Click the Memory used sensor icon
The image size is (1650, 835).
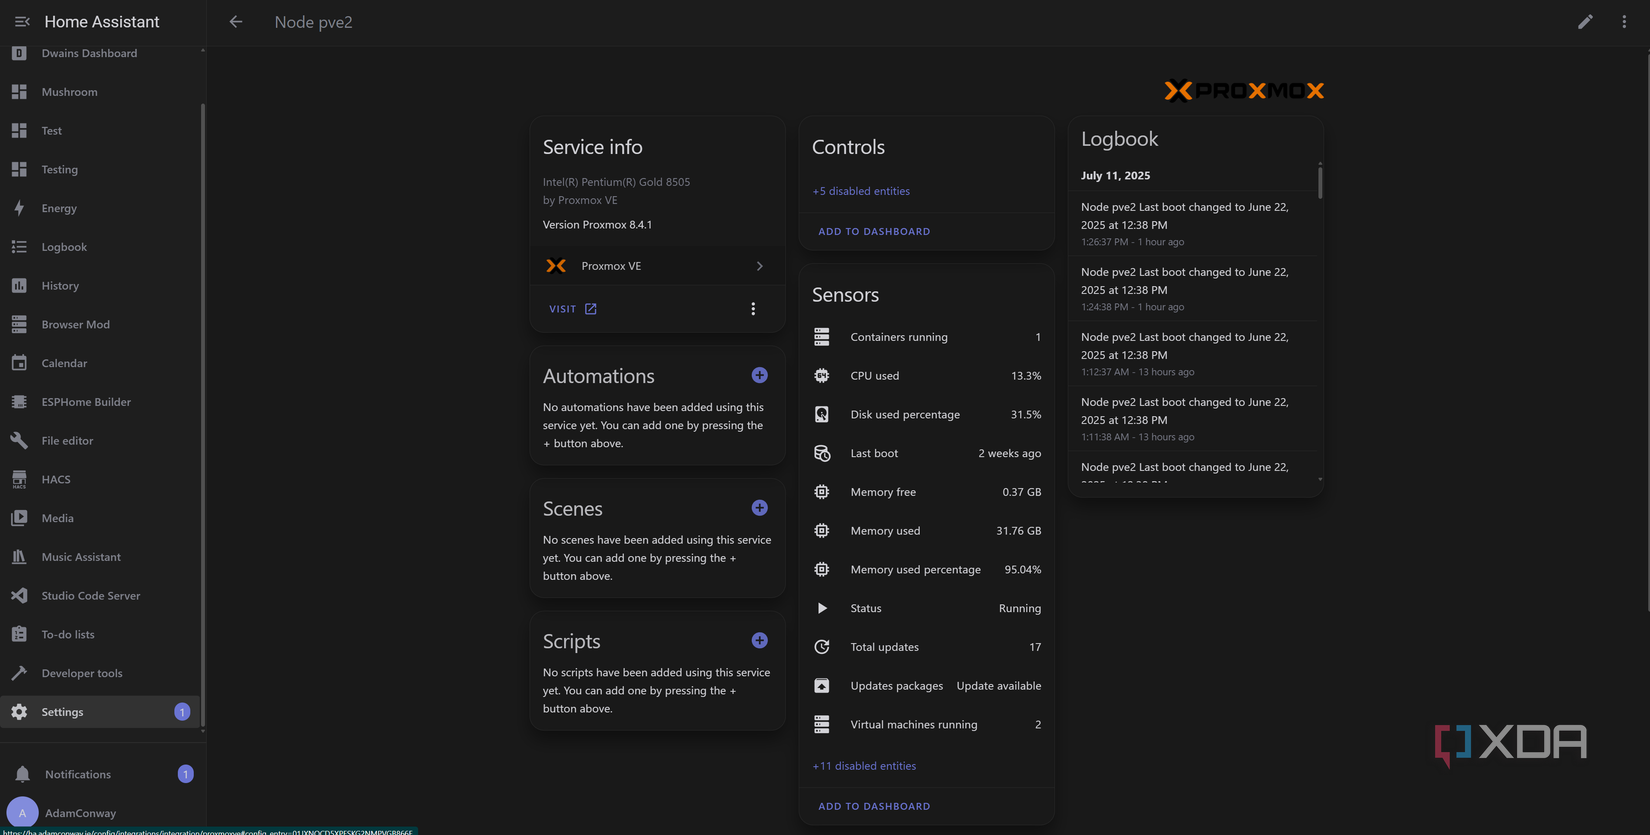point(822,531)
